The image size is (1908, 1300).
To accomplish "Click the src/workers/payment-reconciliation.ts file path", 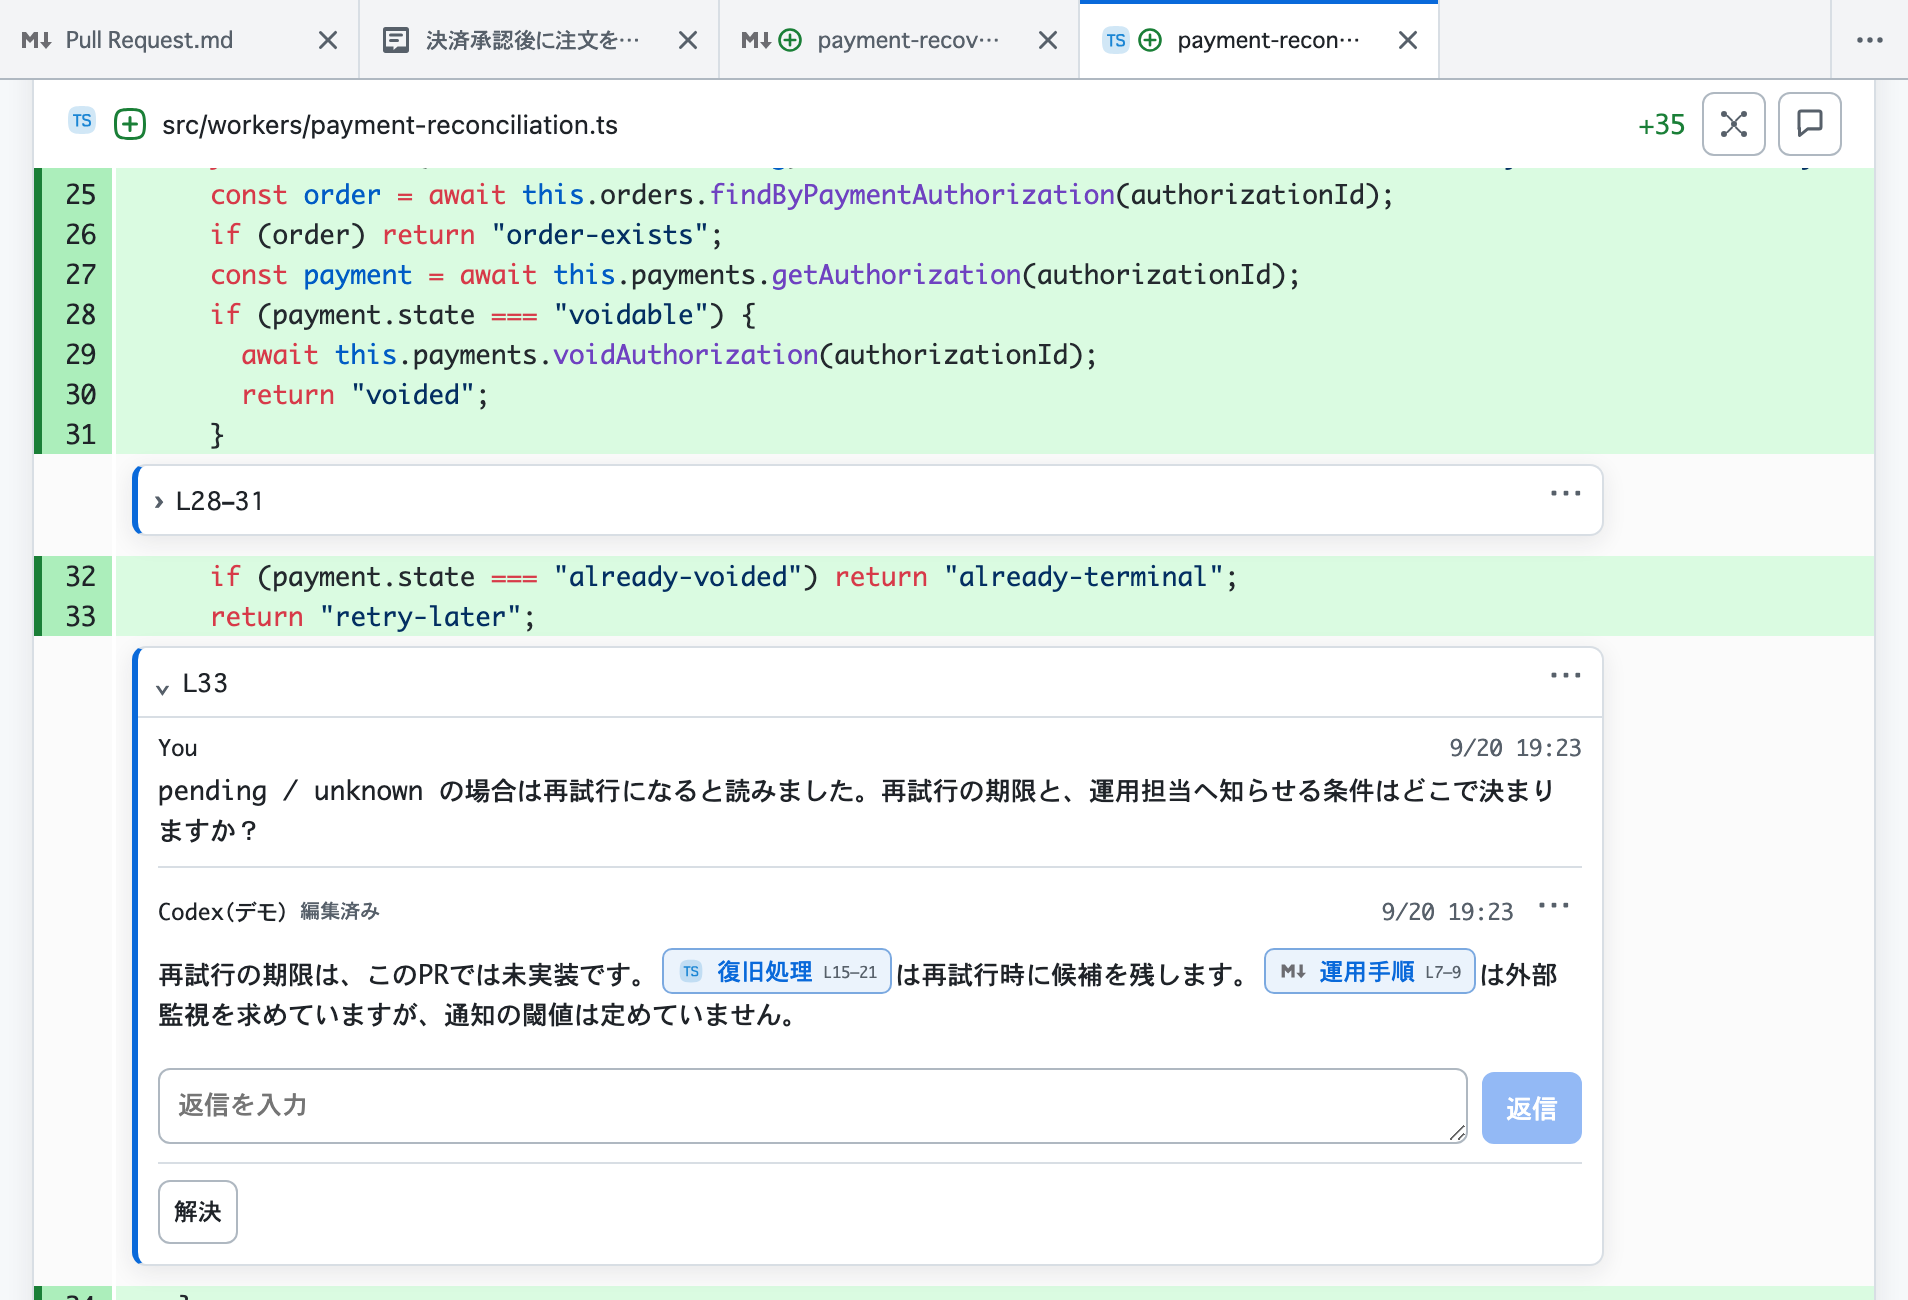I will pos(390,125).
